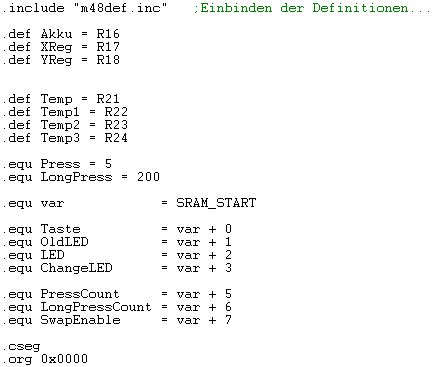Click the Temp2 = R23 line
This screenshot has width=445, height=367.
point(64,125)
